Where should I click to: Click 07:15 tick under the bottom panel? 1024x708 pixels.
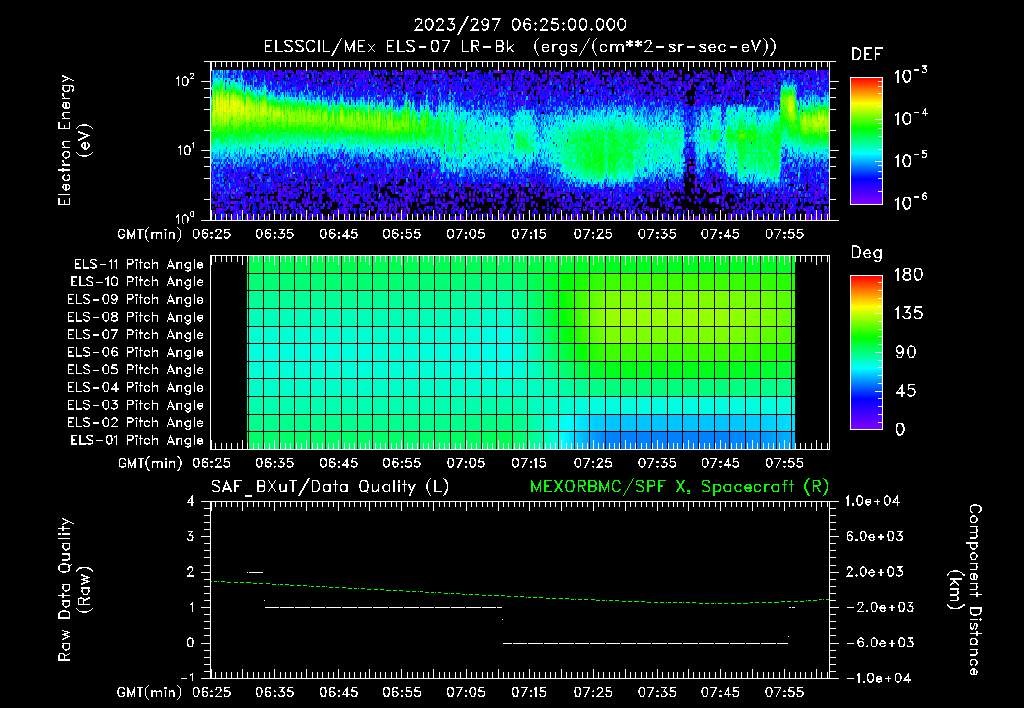tap(529, 692)
